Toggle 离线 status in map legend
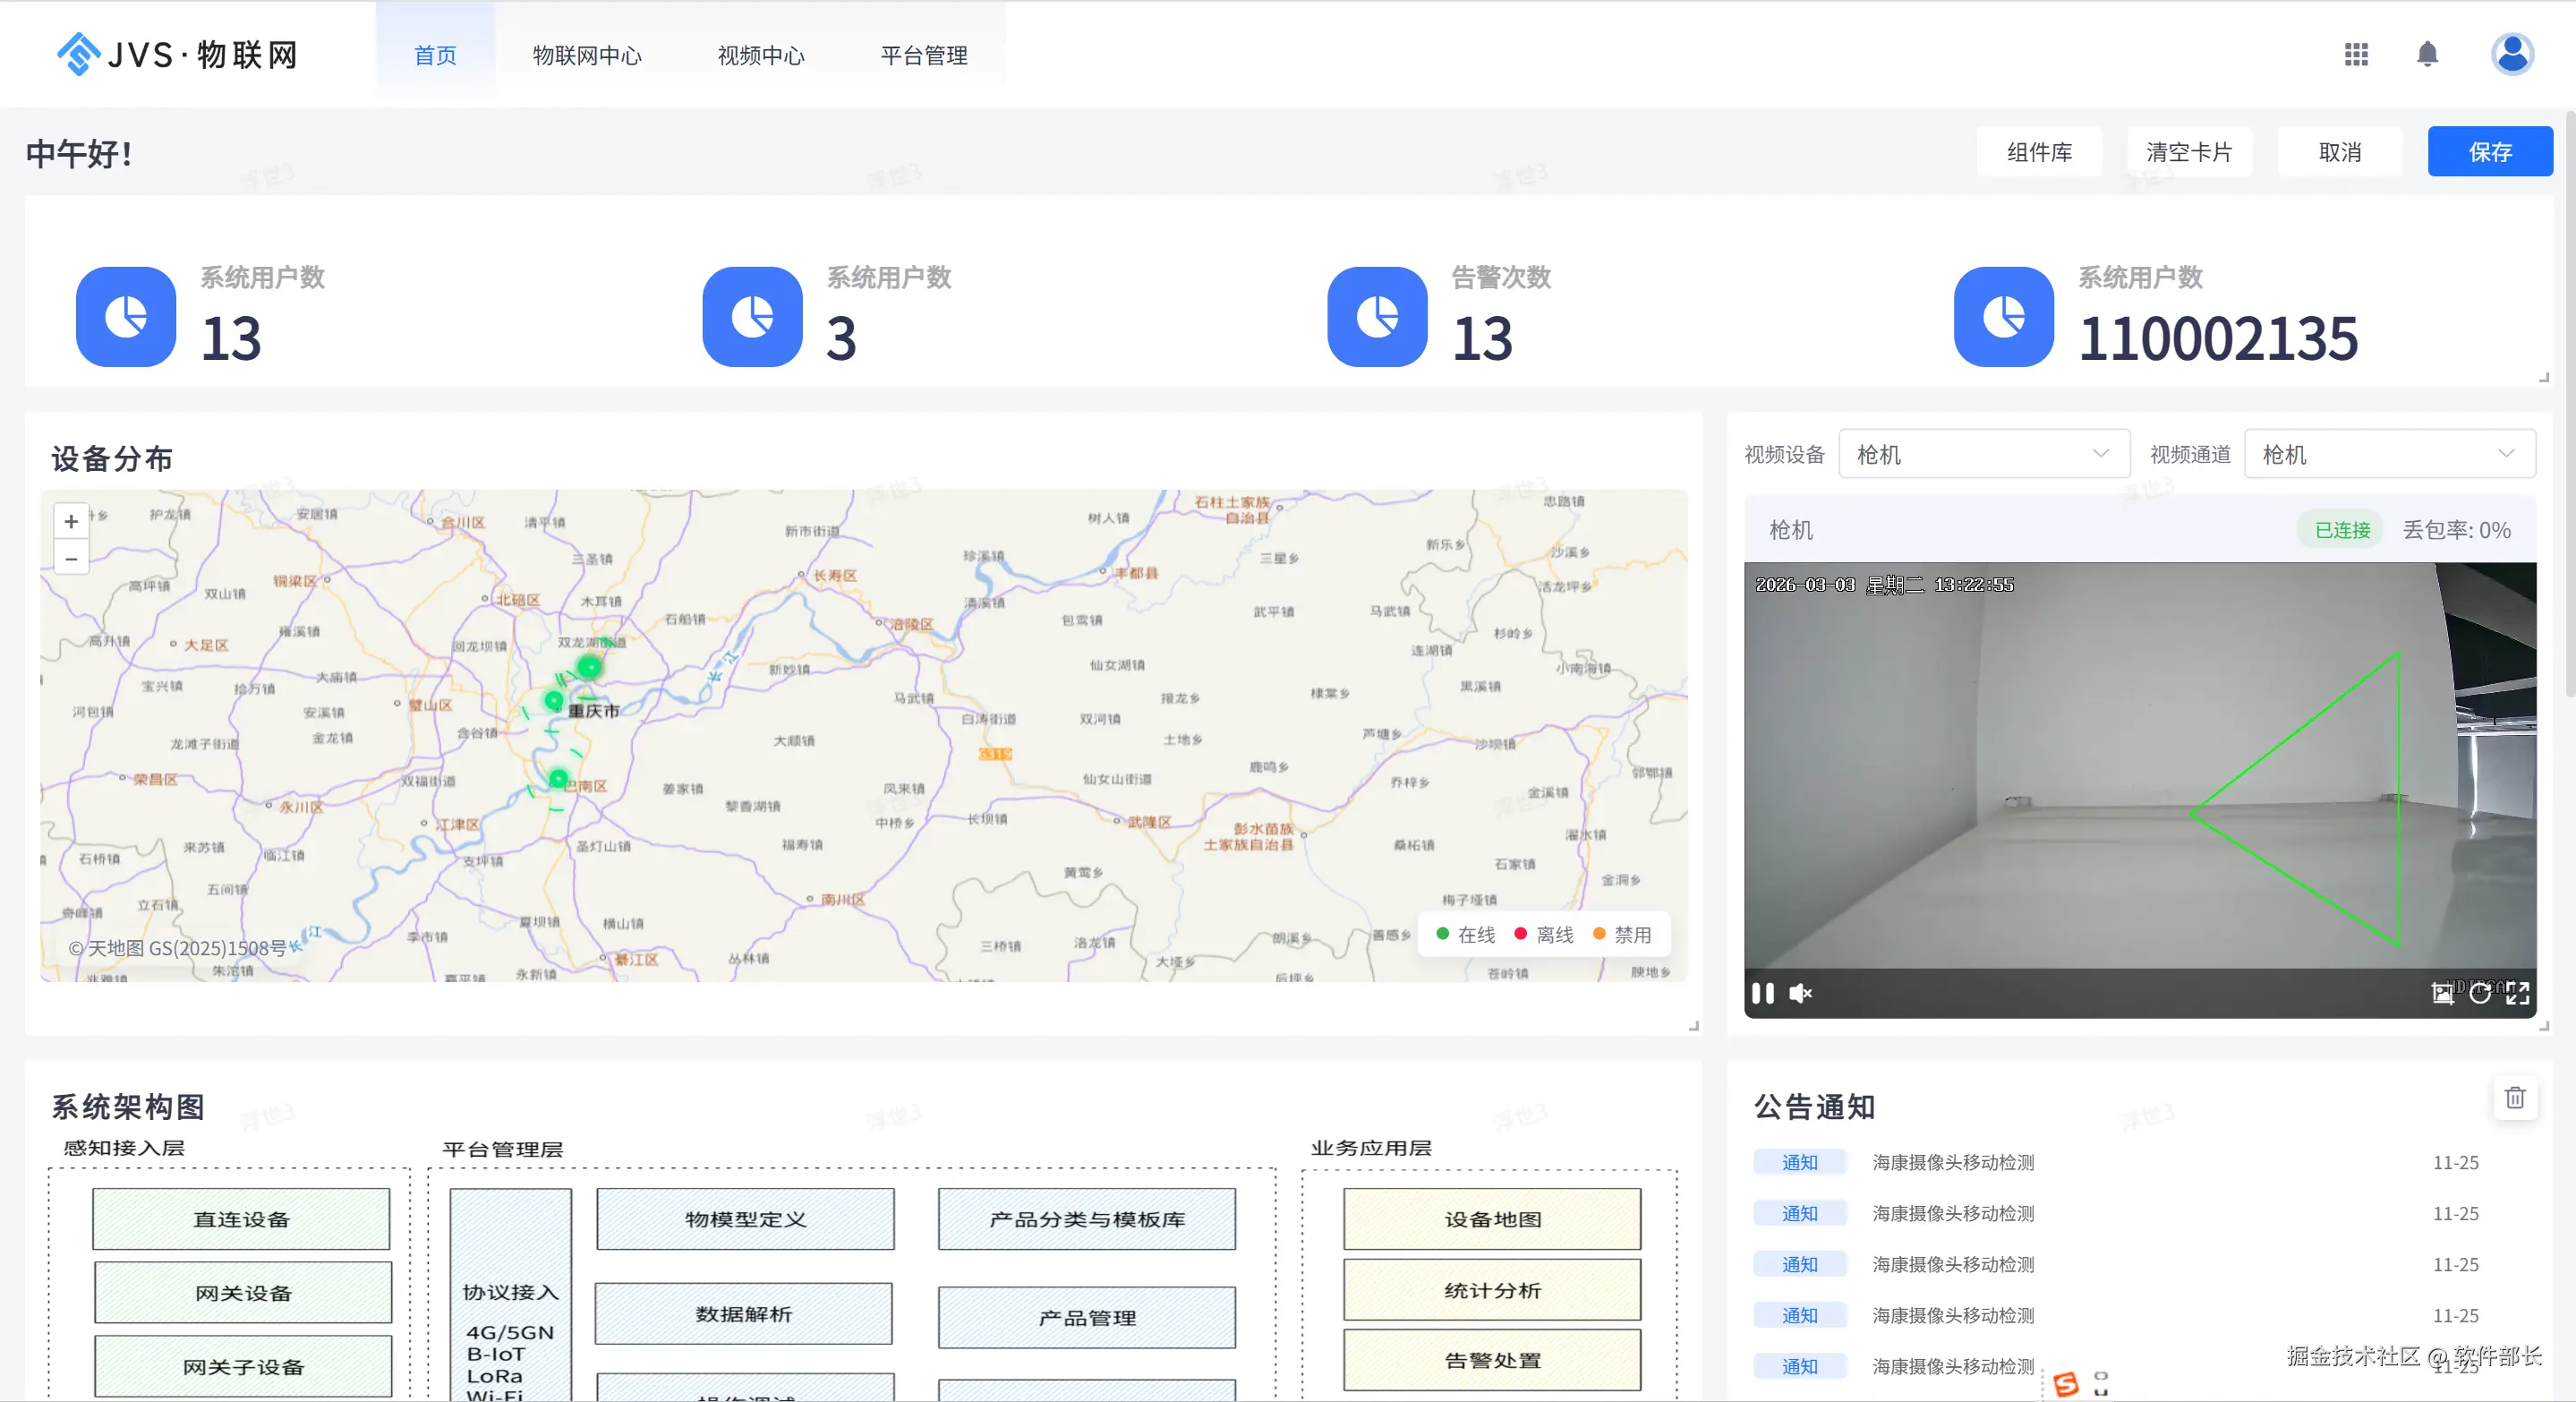 point(1543,934)
